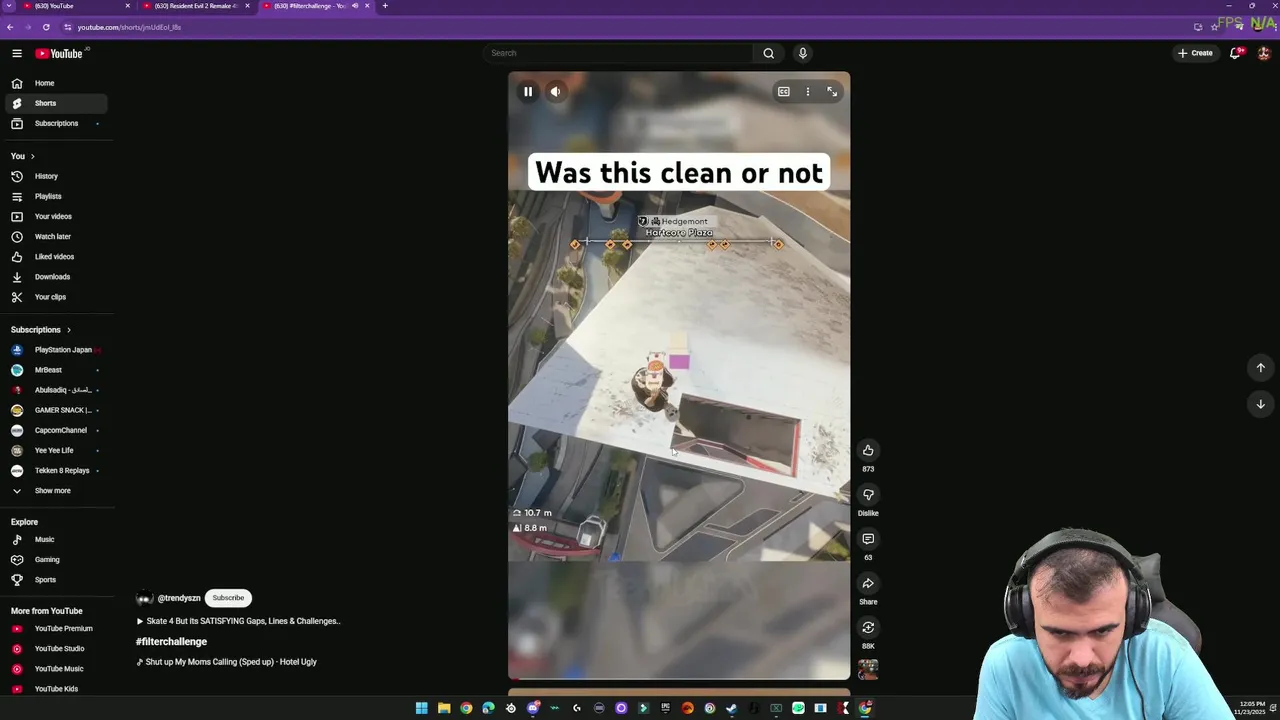Expand Show more subscriptions
The image size is (1280, 720).
54,491
